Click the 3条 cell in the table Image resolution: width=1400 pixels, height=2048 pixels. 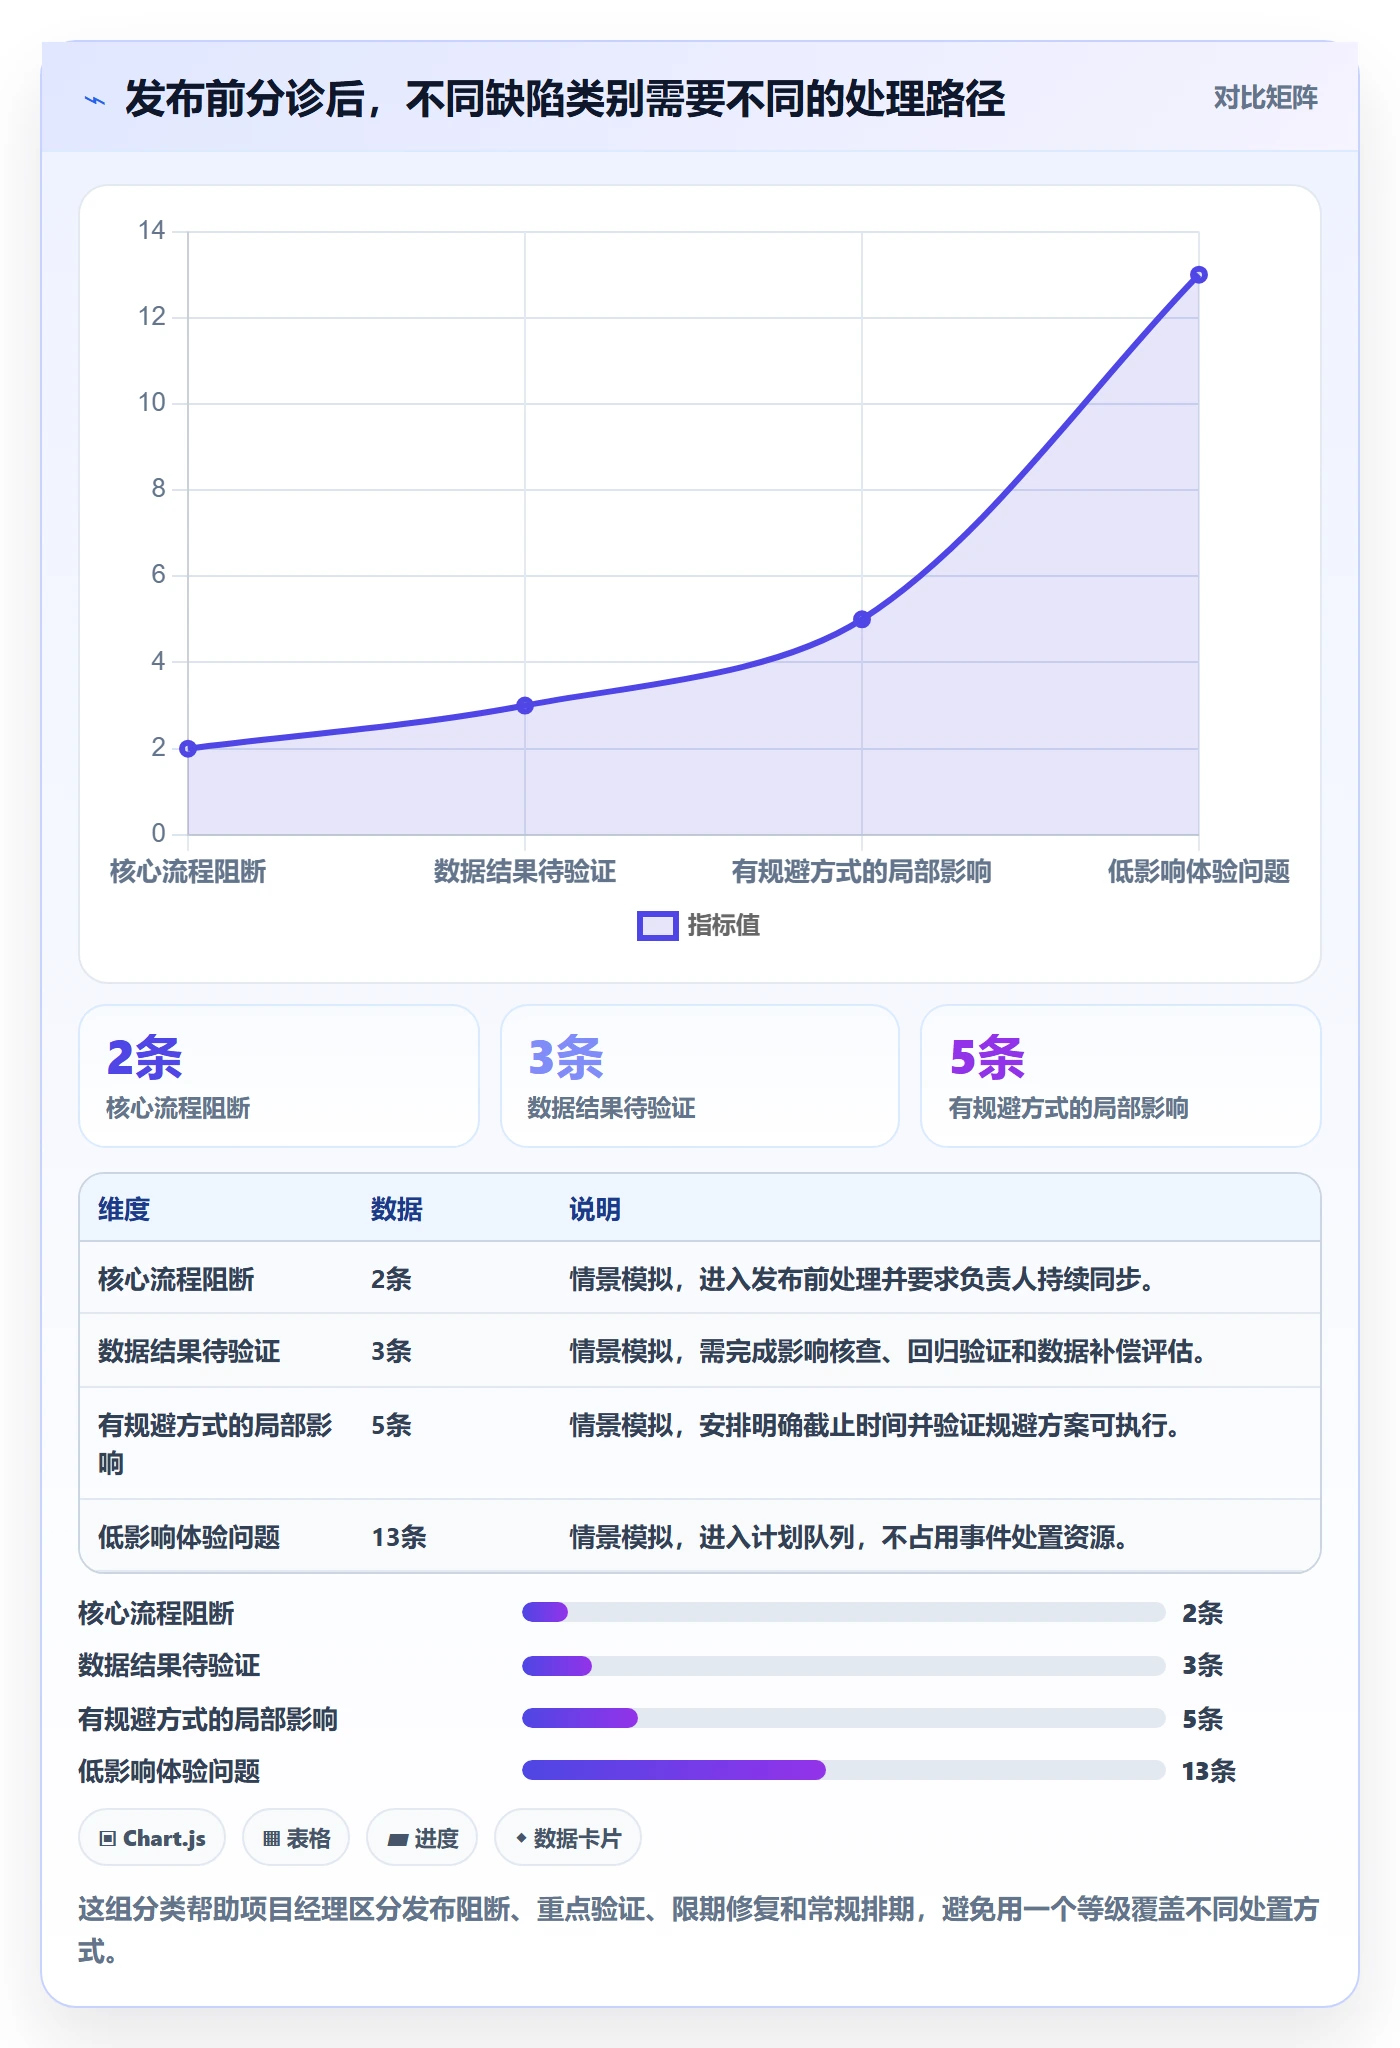pyautogui.click(x=391, y=1351)
